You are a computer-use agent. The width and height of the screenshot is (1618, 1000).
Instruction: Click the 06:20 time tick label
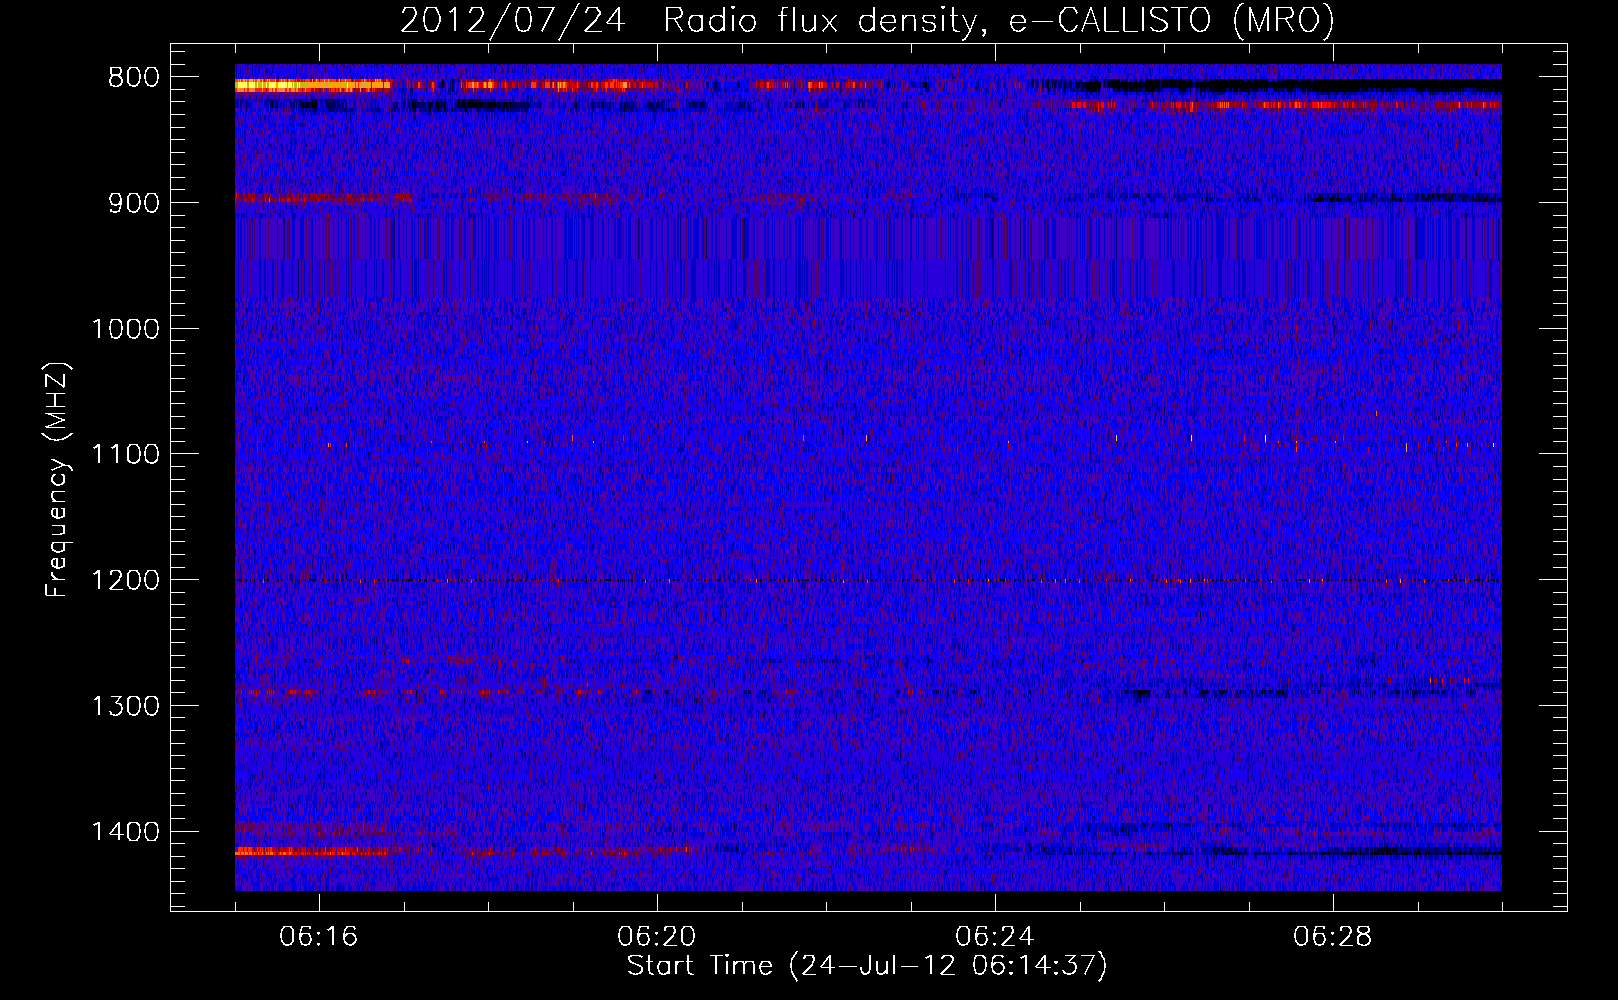pos(657,937)
